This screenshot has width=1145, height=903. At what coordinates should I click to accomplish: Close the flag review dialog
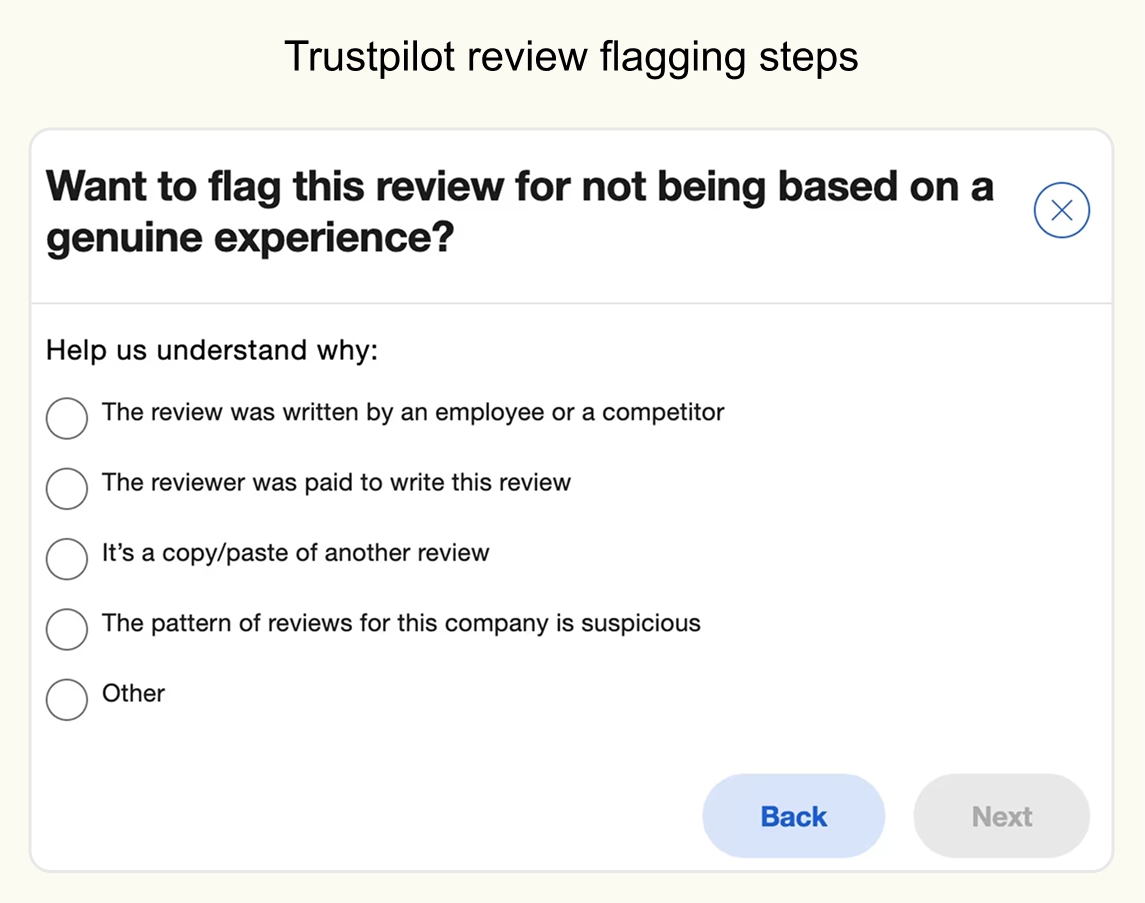(1061, 210)
